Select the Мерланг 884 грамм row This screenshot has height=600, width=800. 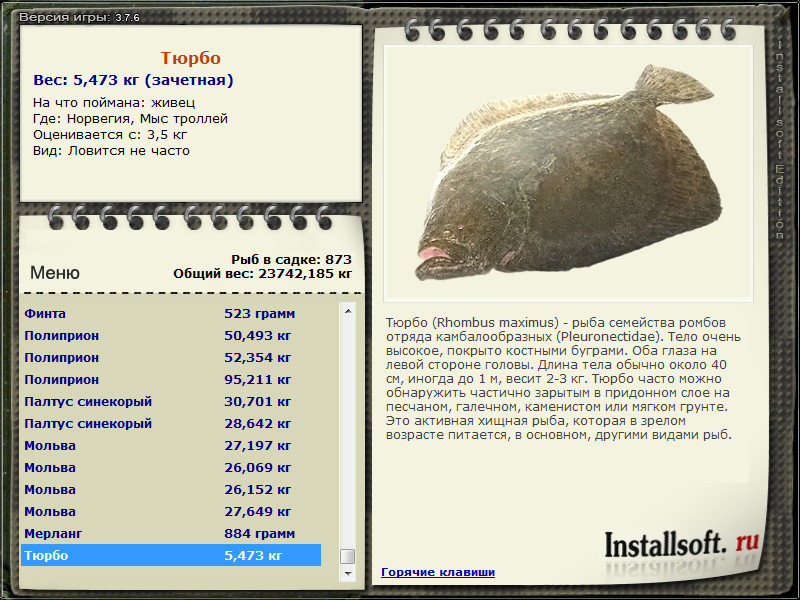click(x=171, y=533)
